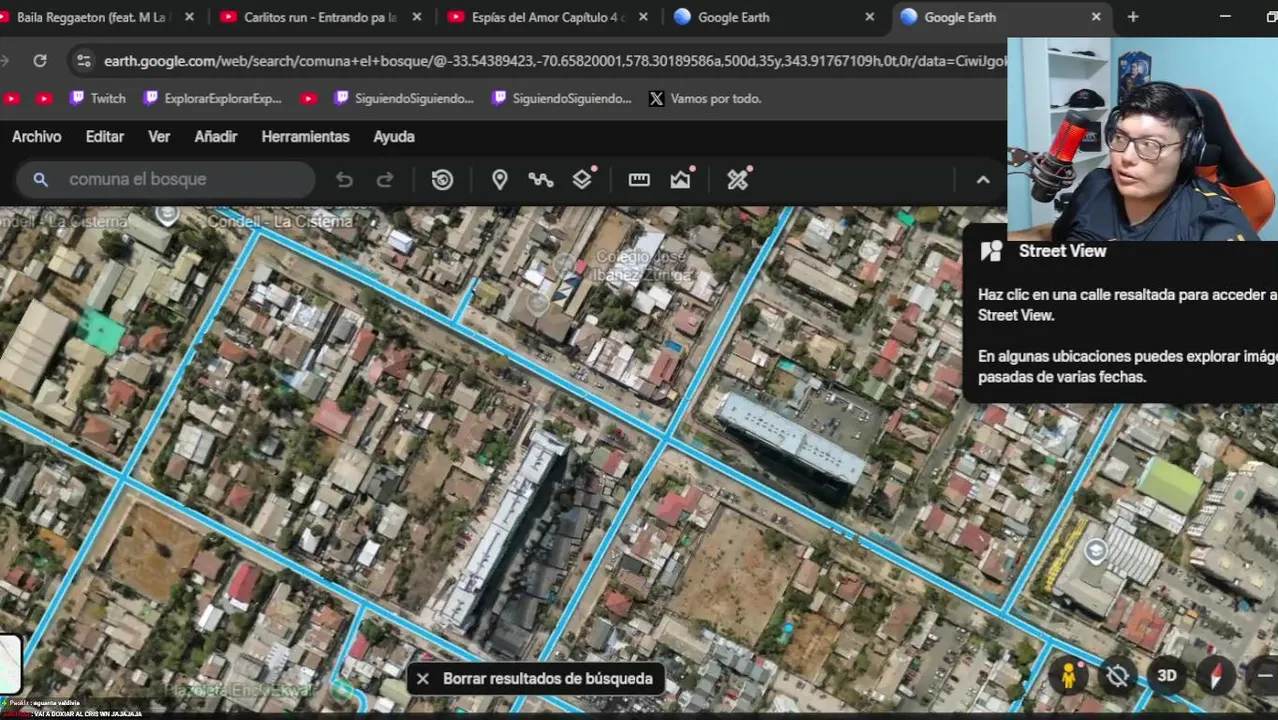The image size is (1278, 720).
Task: Click the crossed-out location target button
Action: (1117, 676)
